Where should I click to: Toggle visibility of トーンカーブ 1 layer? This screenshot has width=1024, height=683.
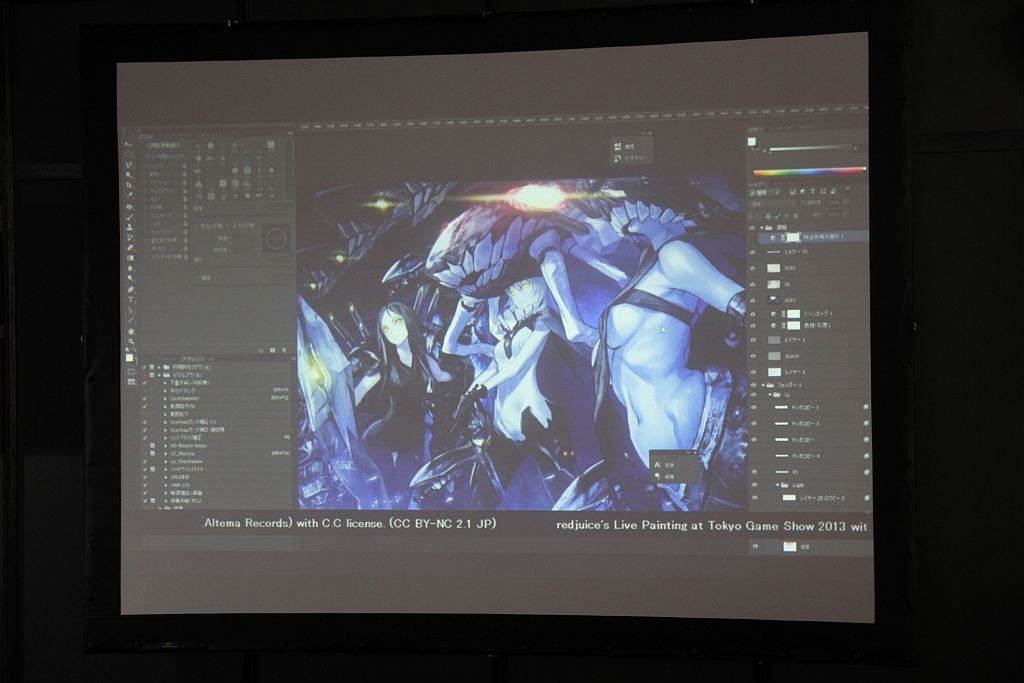click(752, 314)
